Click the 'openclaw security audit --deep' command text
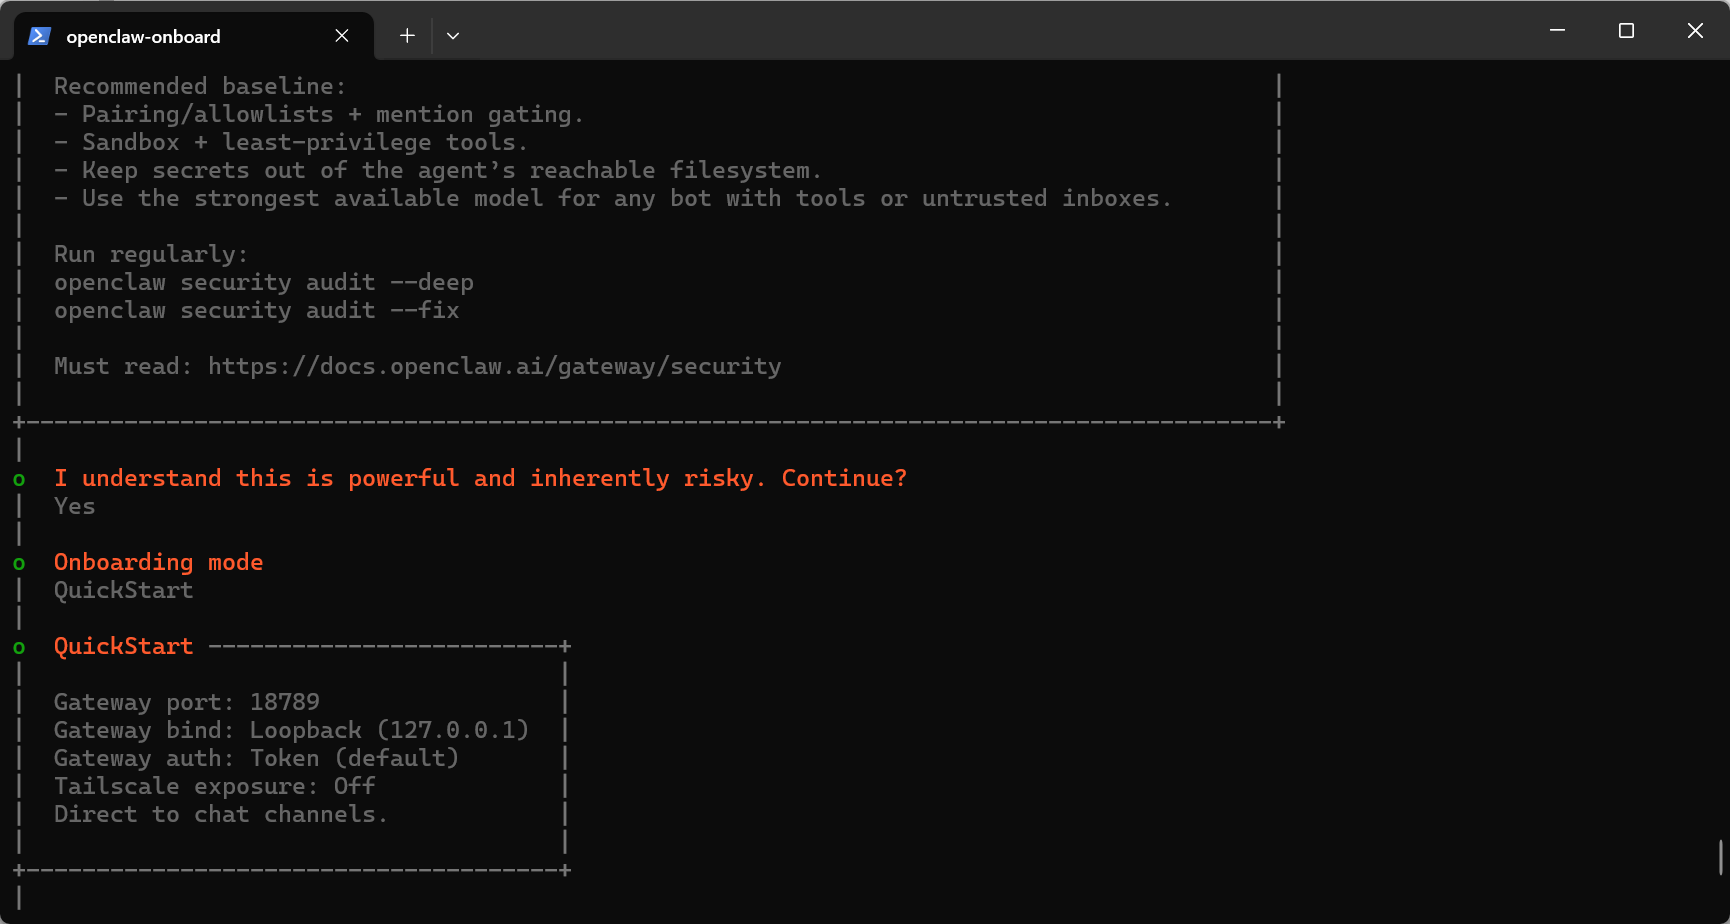 tap(263, 283)
